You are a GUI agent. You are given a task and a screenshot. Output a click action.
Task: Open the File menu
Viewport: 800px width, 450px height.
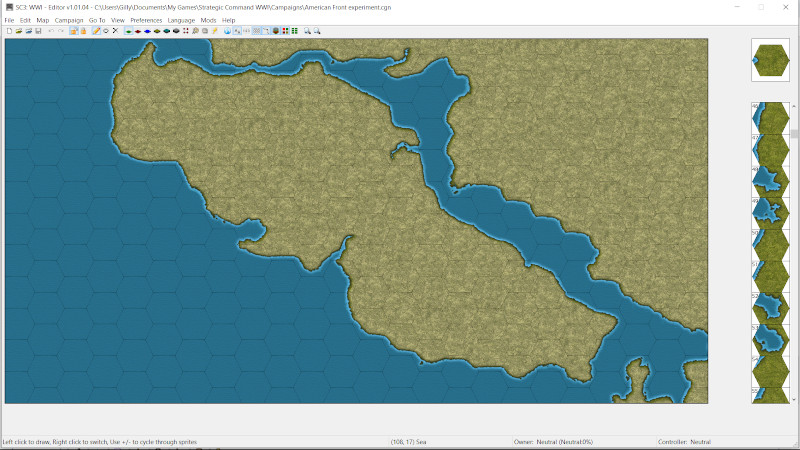9,20
